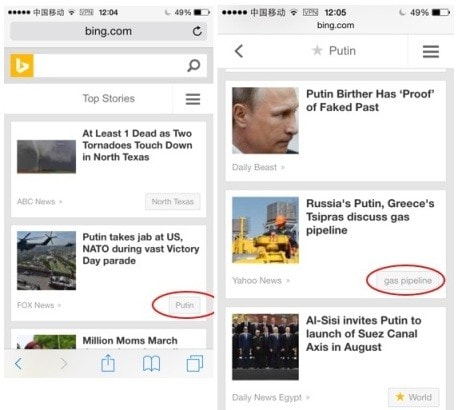
Task: Open the North Texas tornadoes headline
Action: (x=137, y=145)
